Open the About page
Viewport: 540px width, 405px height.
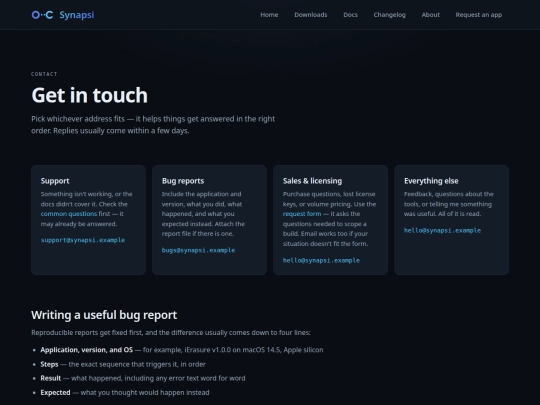point(430,15)
